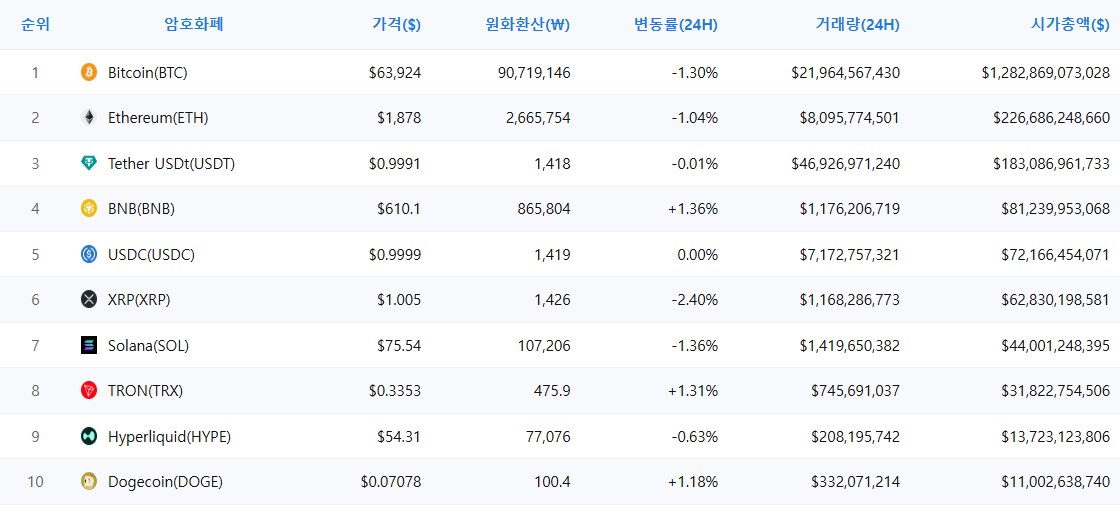Click Hyperliquid volume $208,195,742
This screenshot has height=514, width=1120.
tap(856, 436)
